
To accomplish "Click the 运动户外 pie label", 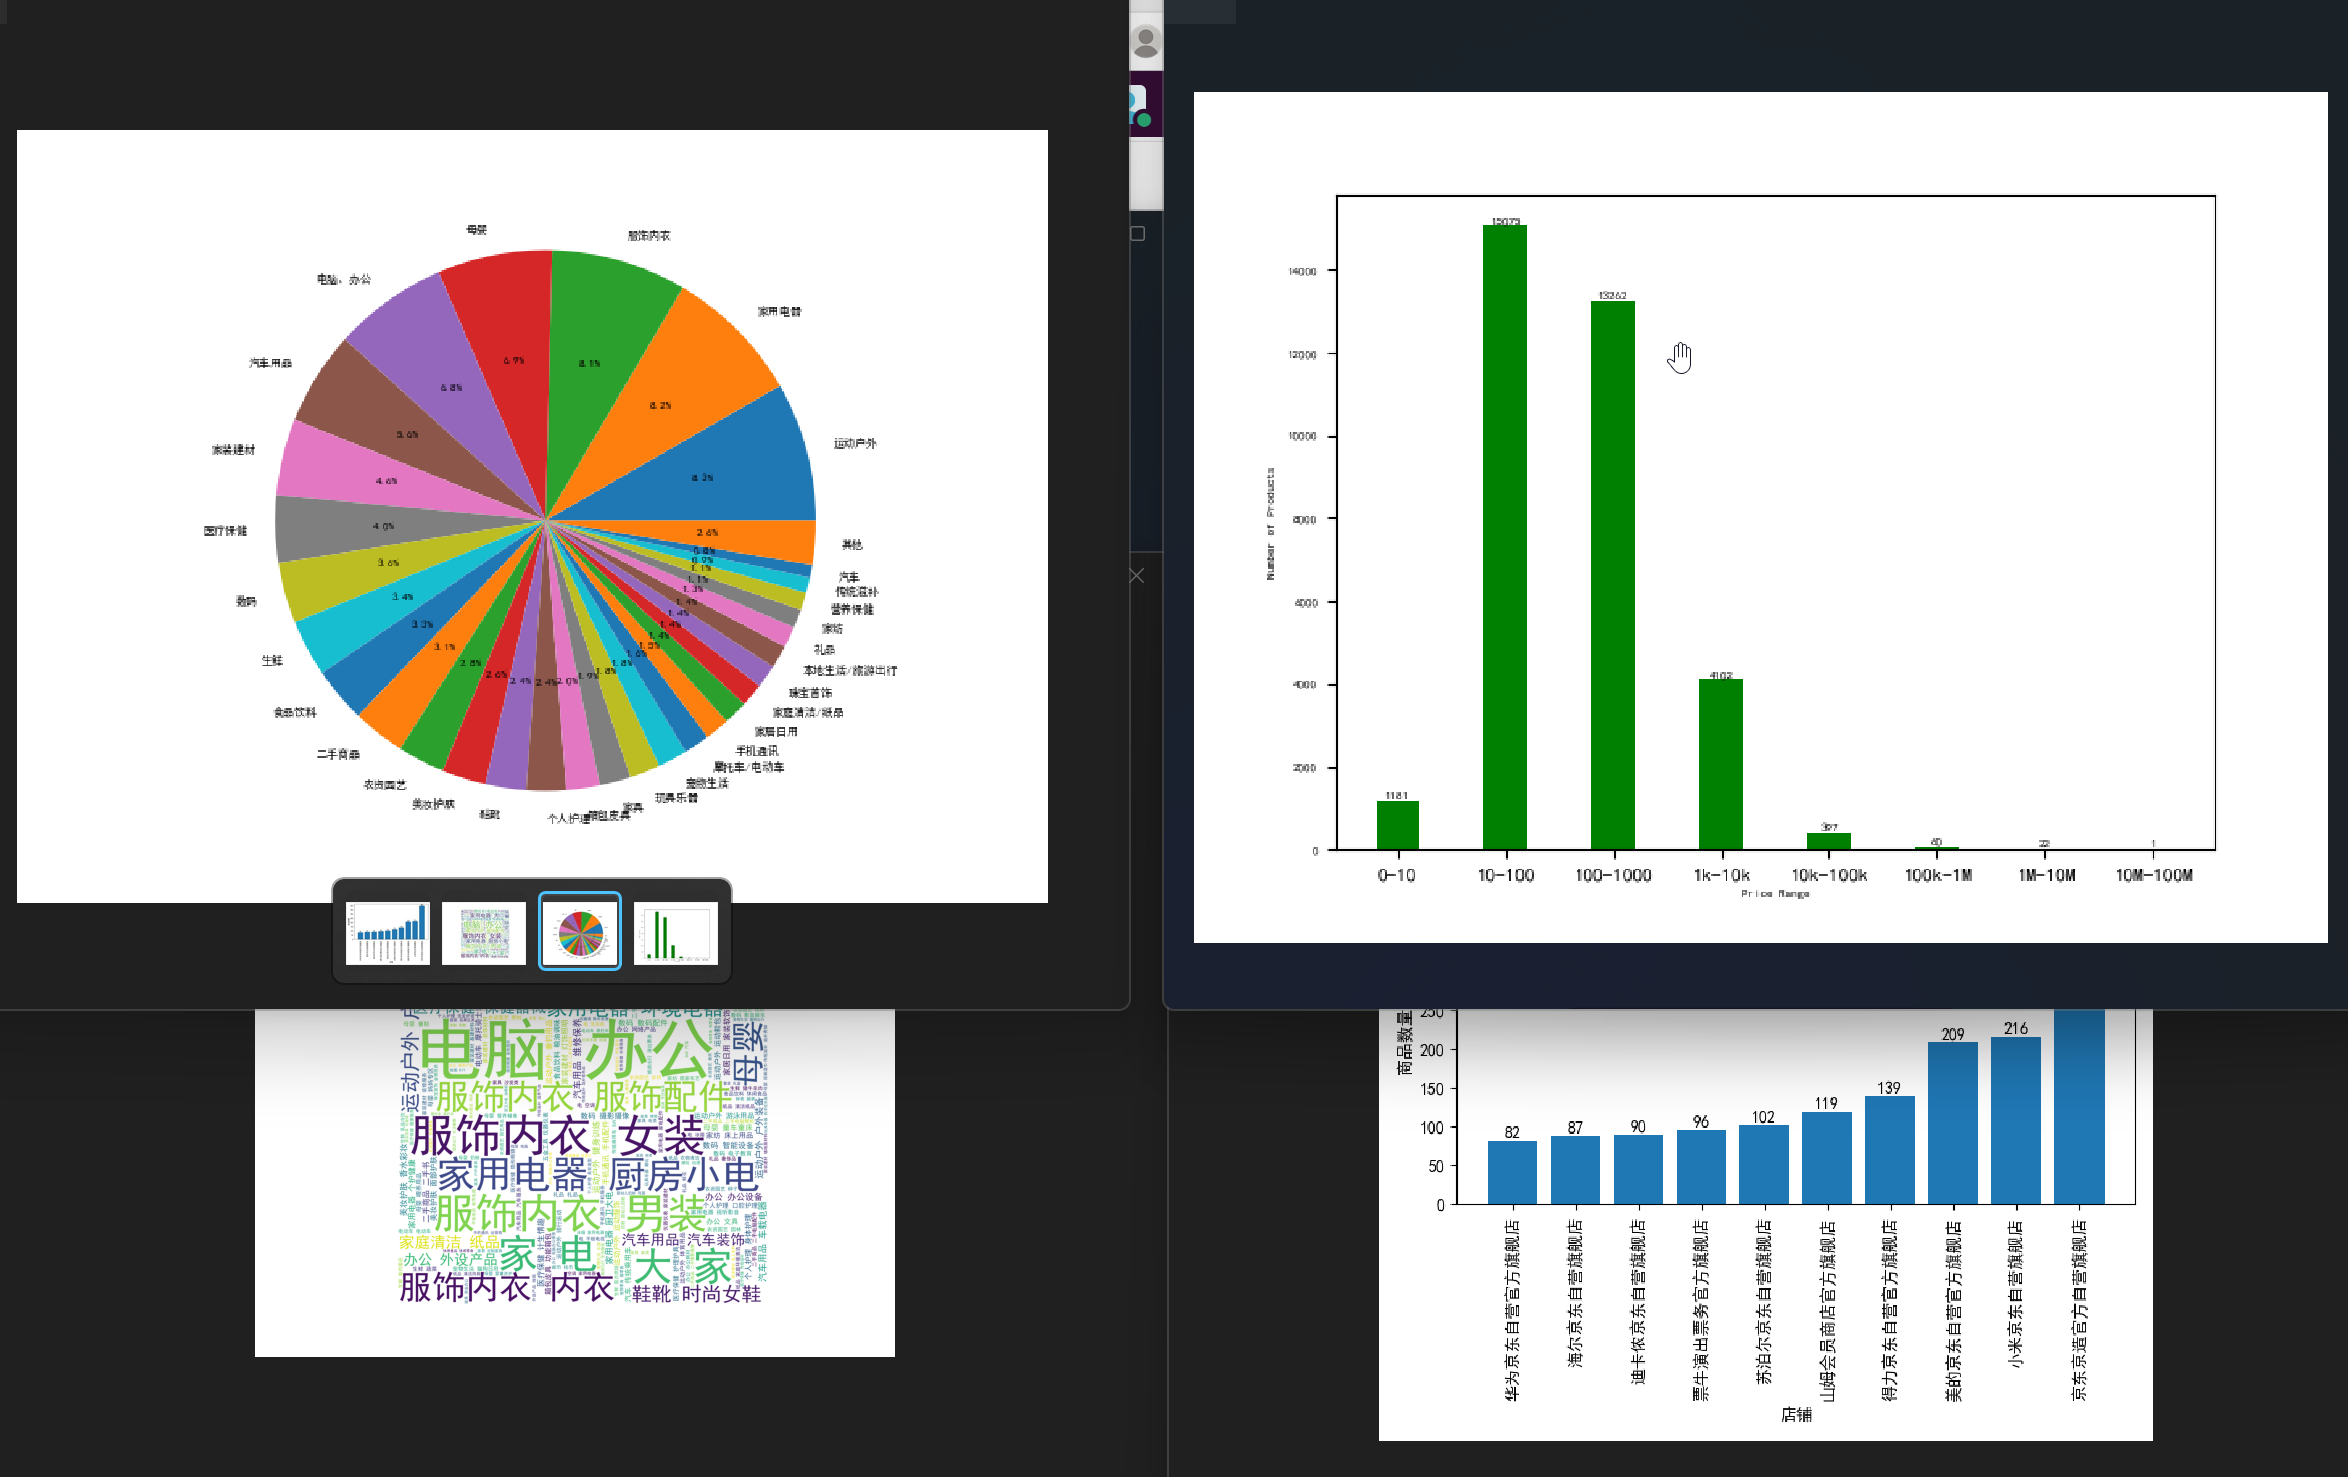I will click(855, 443).
